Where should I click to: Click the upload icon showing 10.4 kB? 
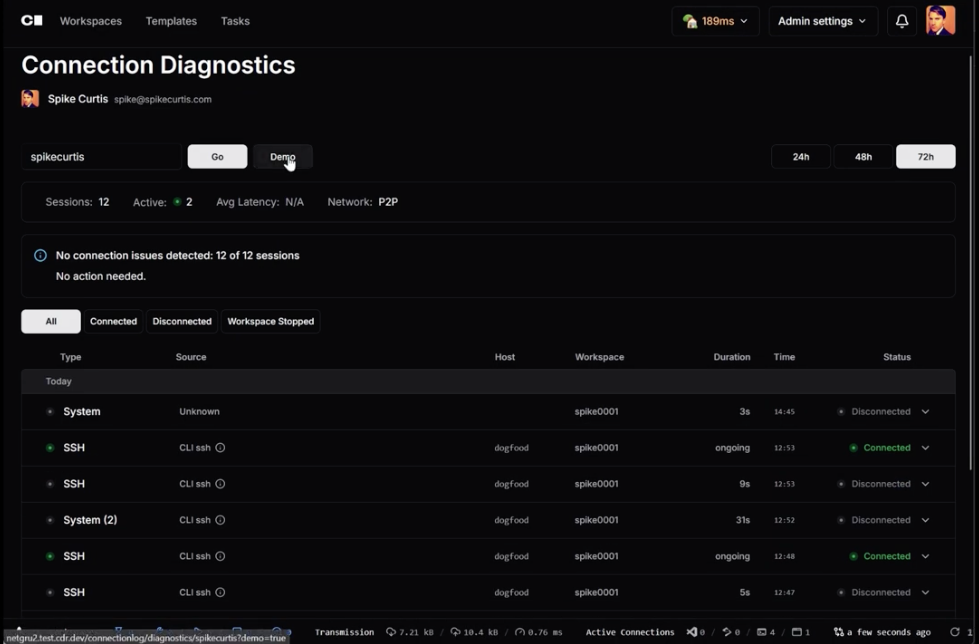coord(455,632)
